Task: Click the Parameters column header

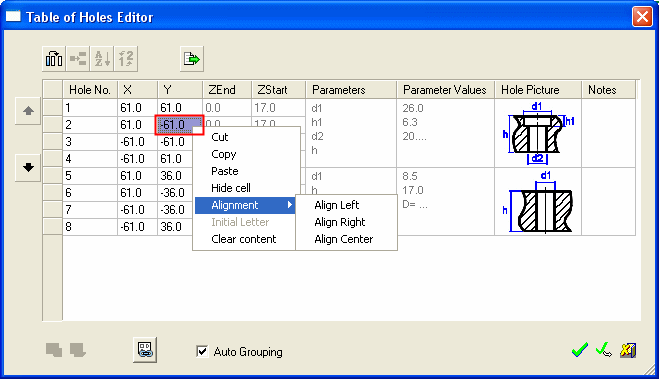Action: [x=351, y=90]
